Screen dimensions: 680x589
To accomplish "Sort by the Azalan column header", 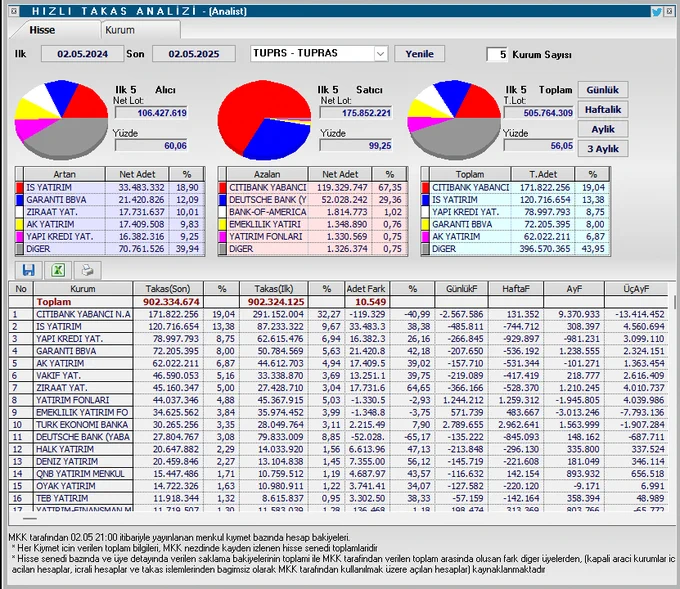I will point(267,174).
